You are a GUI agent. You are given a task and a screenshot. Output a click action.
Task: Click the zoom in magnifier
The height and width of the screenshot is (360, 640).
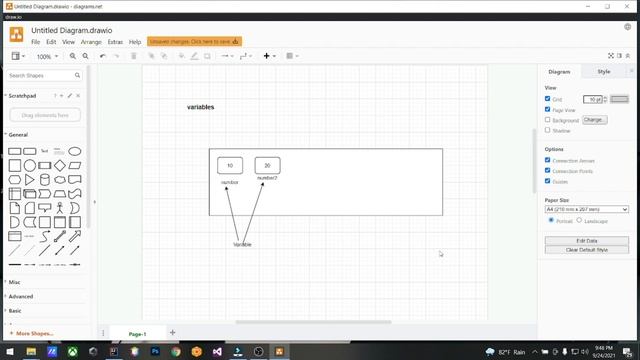coord(73,56)
